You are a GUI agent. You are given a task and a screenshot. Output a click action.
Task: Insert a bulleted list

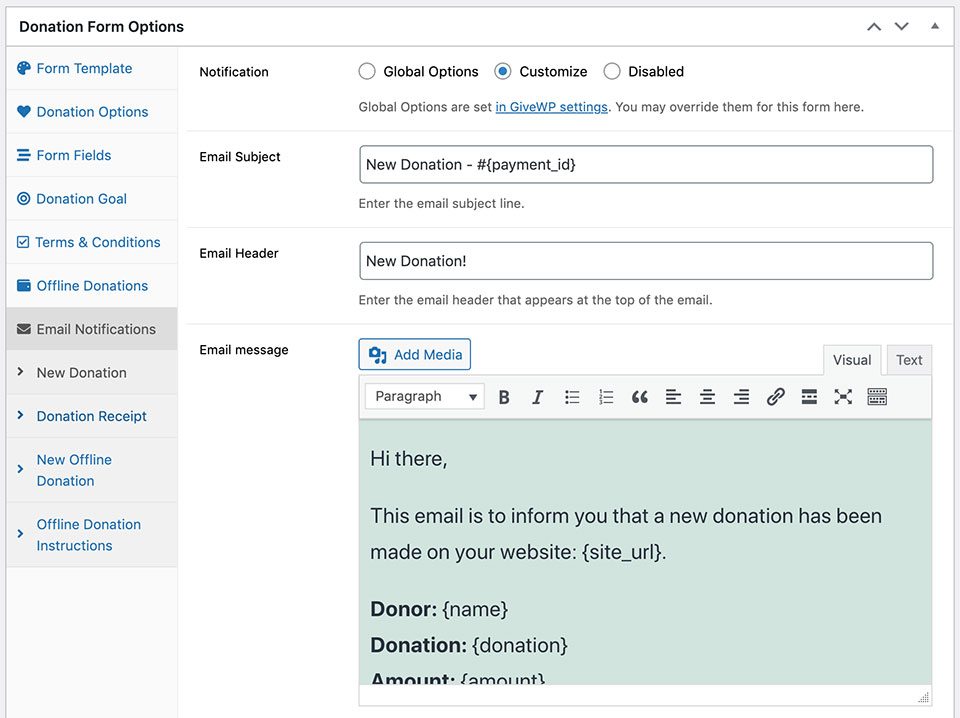572,397
